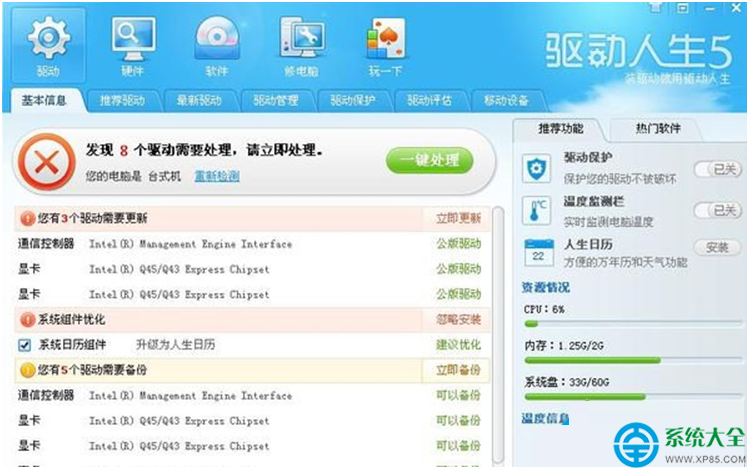Toggle 驱动保护 switch showing 已关
Screen dimensions: 748x470
click(x=718, y=169)
